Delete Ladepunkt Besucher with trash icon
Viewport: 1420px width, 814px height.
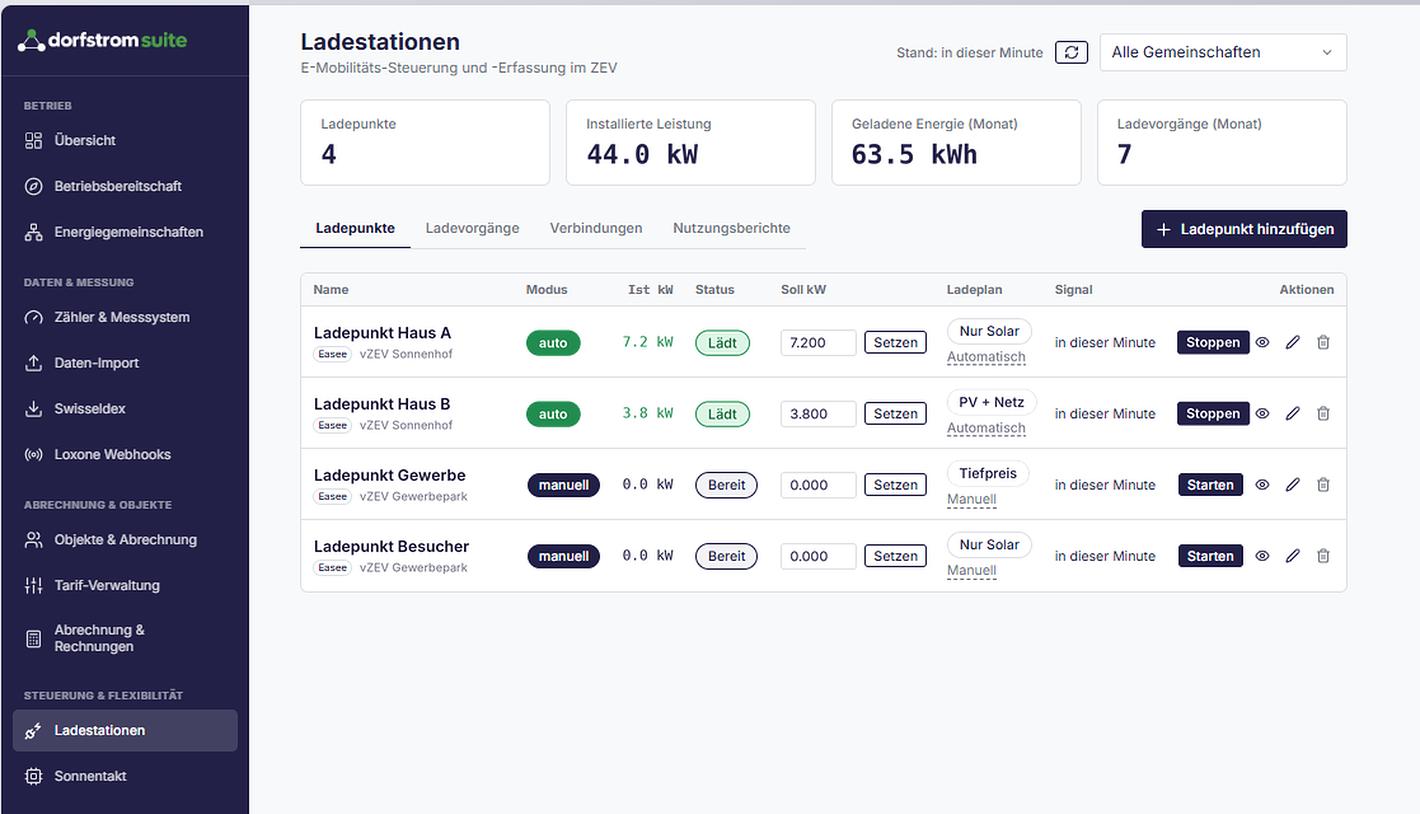[x=1323, y=556]
